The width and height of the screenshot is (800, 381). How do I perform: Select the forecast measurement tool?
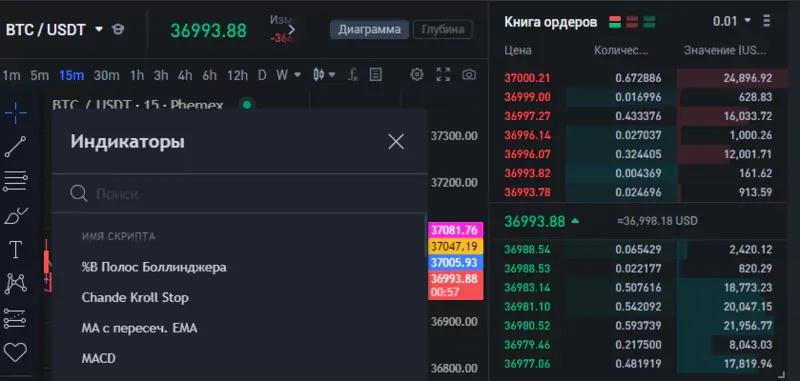coord(15,318)
